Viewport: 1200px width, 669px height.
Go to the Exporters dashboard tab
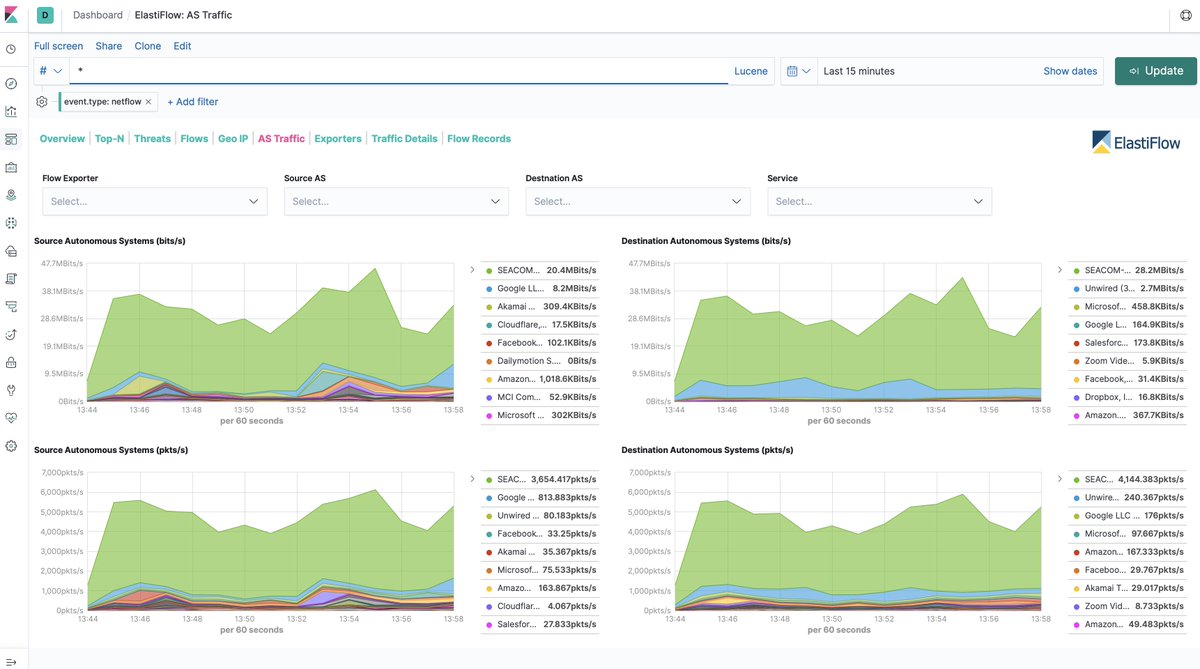pyautogui.click(x=338, y=139)
